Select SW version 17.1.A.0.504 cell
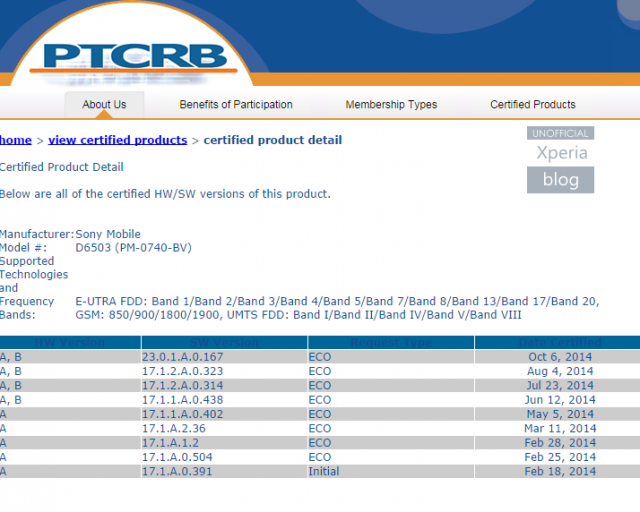This screenshot has width=640, height=512. 224,457
